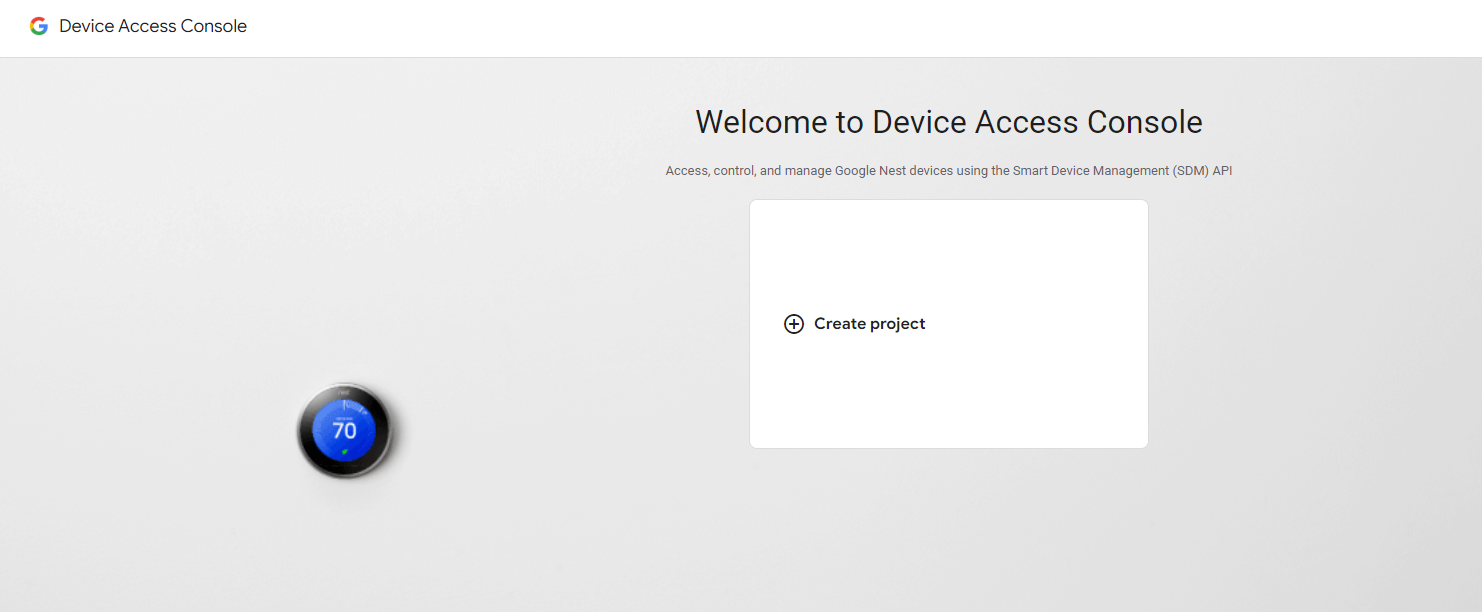Open the Device Access Console title link
The width and height of the screenshot is (1482, 612).
point(153,27)
